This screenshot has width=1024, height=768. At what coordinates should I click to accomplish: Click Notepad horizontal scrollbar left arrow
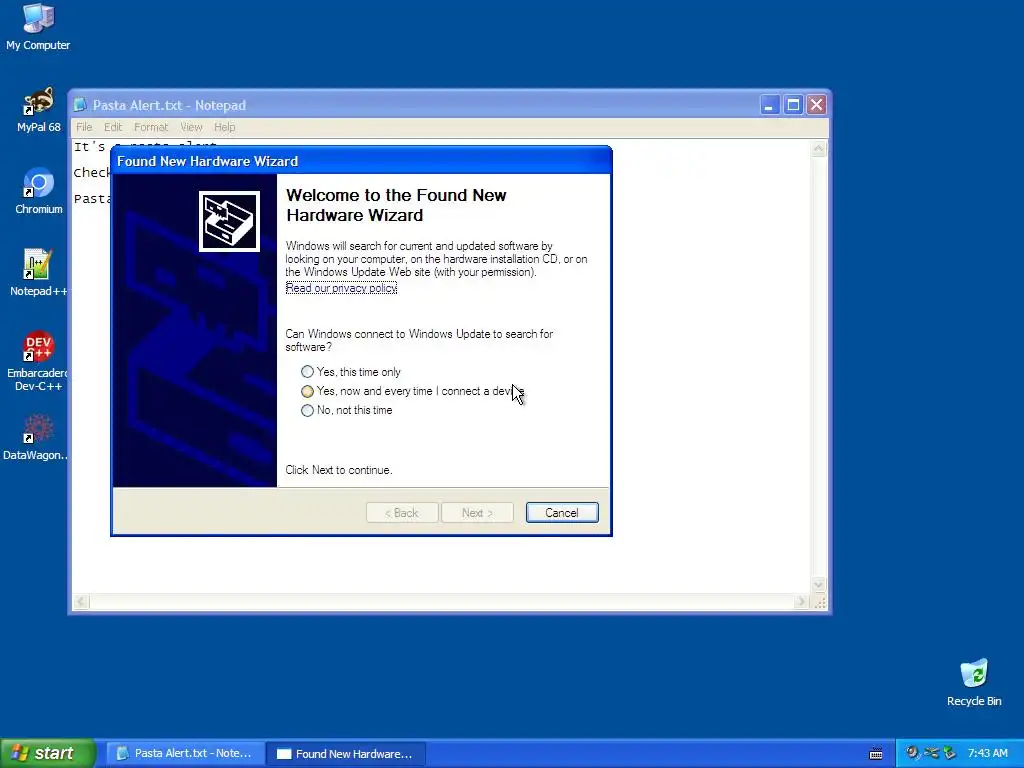click(81, 601)
